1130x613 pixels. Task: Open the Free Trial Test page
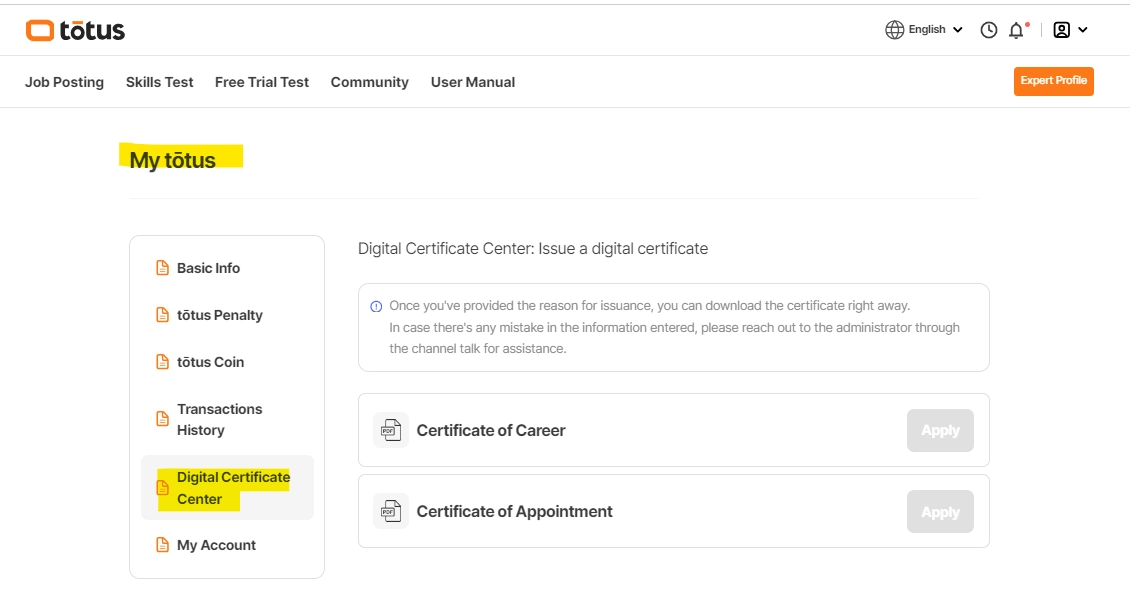pyautogui.click(x=262, y=82)
